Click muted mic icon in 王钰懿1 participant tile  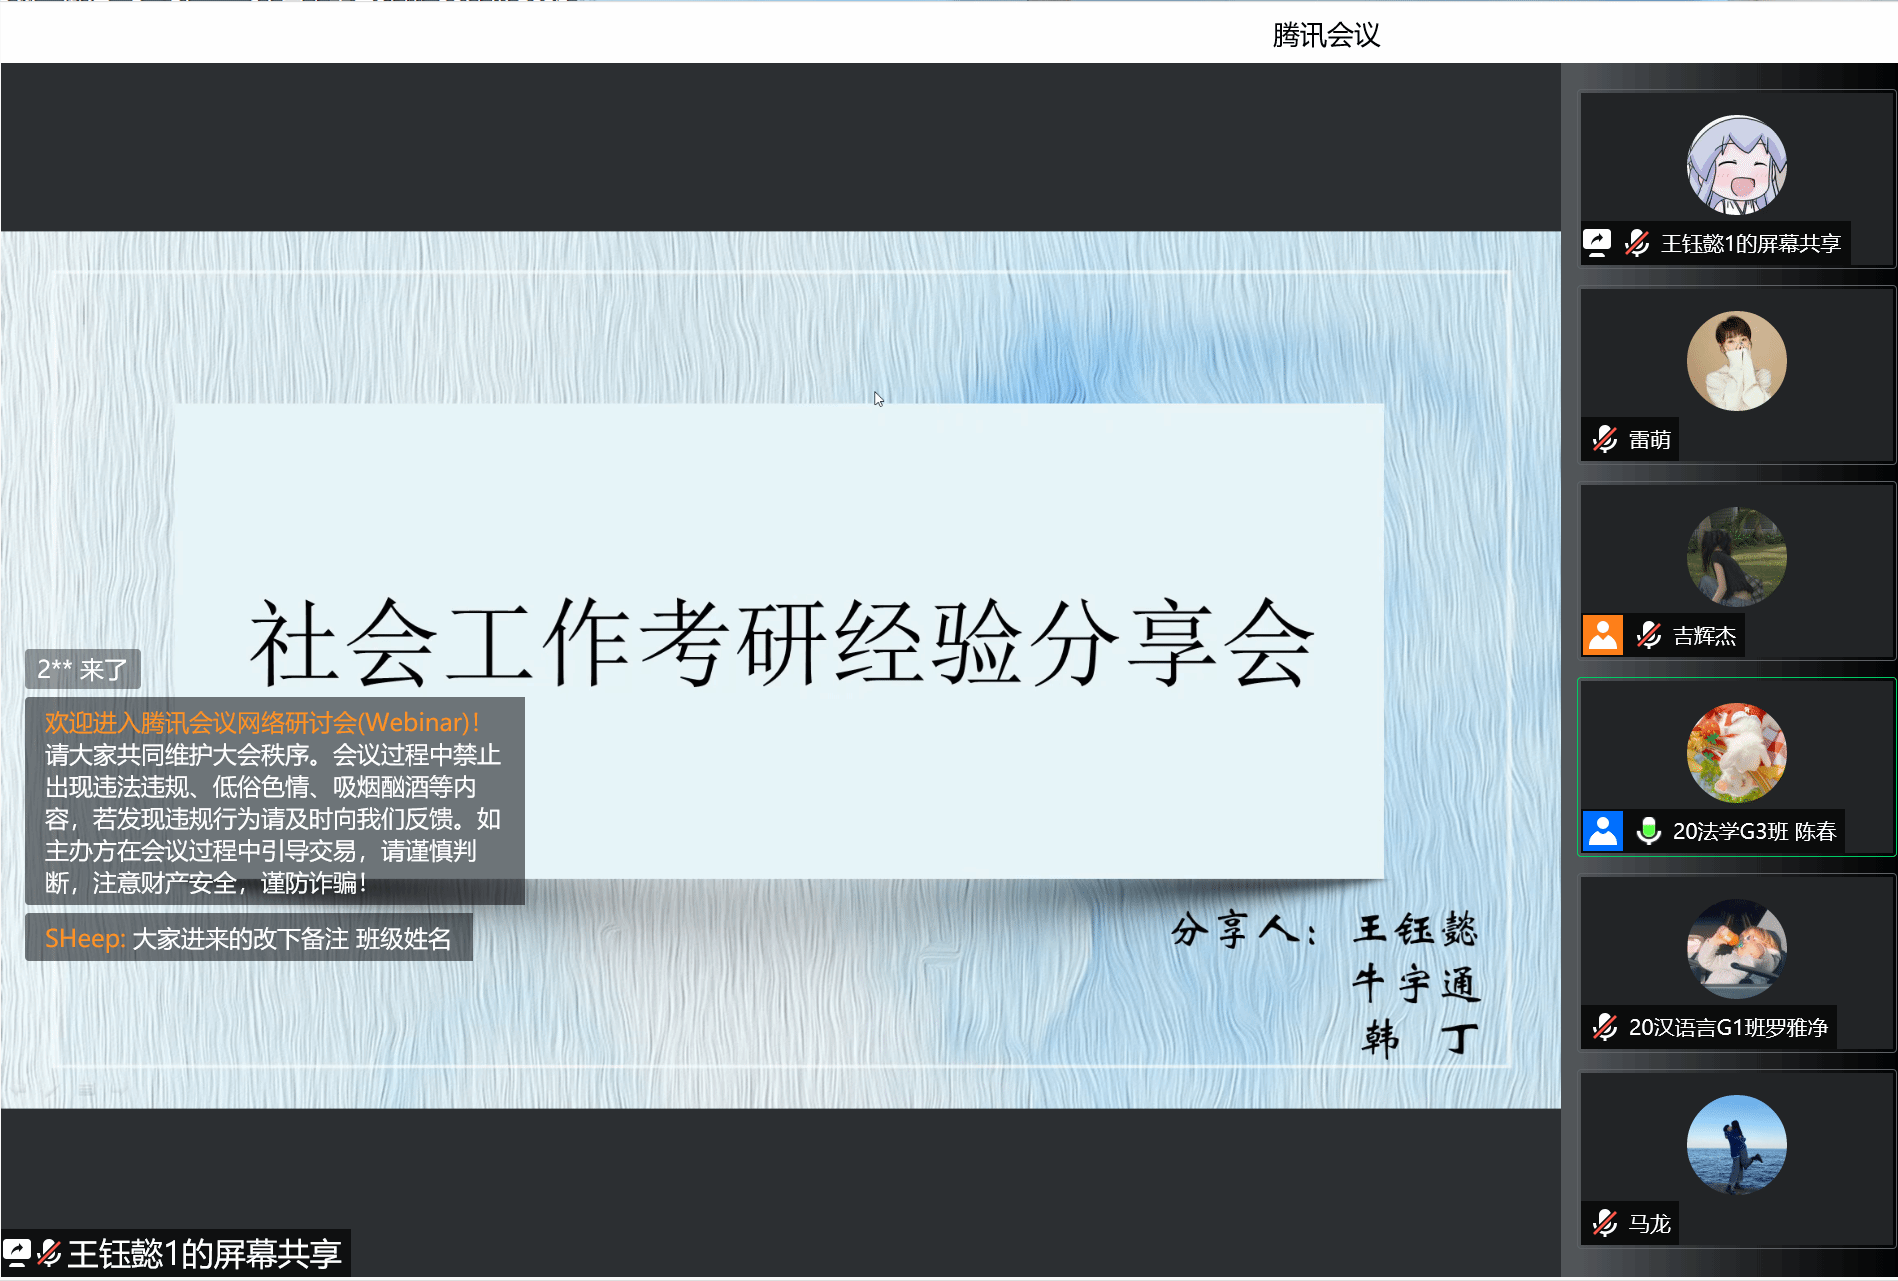click(1637, 243)
